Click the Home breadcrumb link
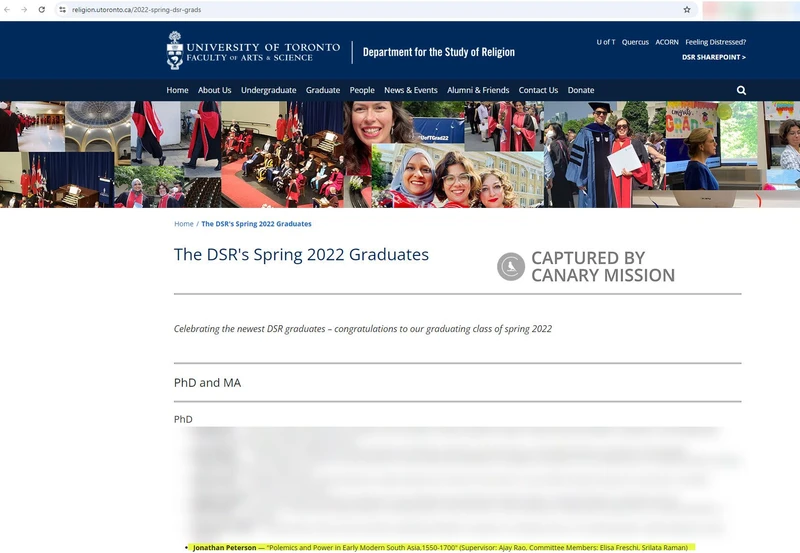The image size is (800, 553). coord(184,224)
